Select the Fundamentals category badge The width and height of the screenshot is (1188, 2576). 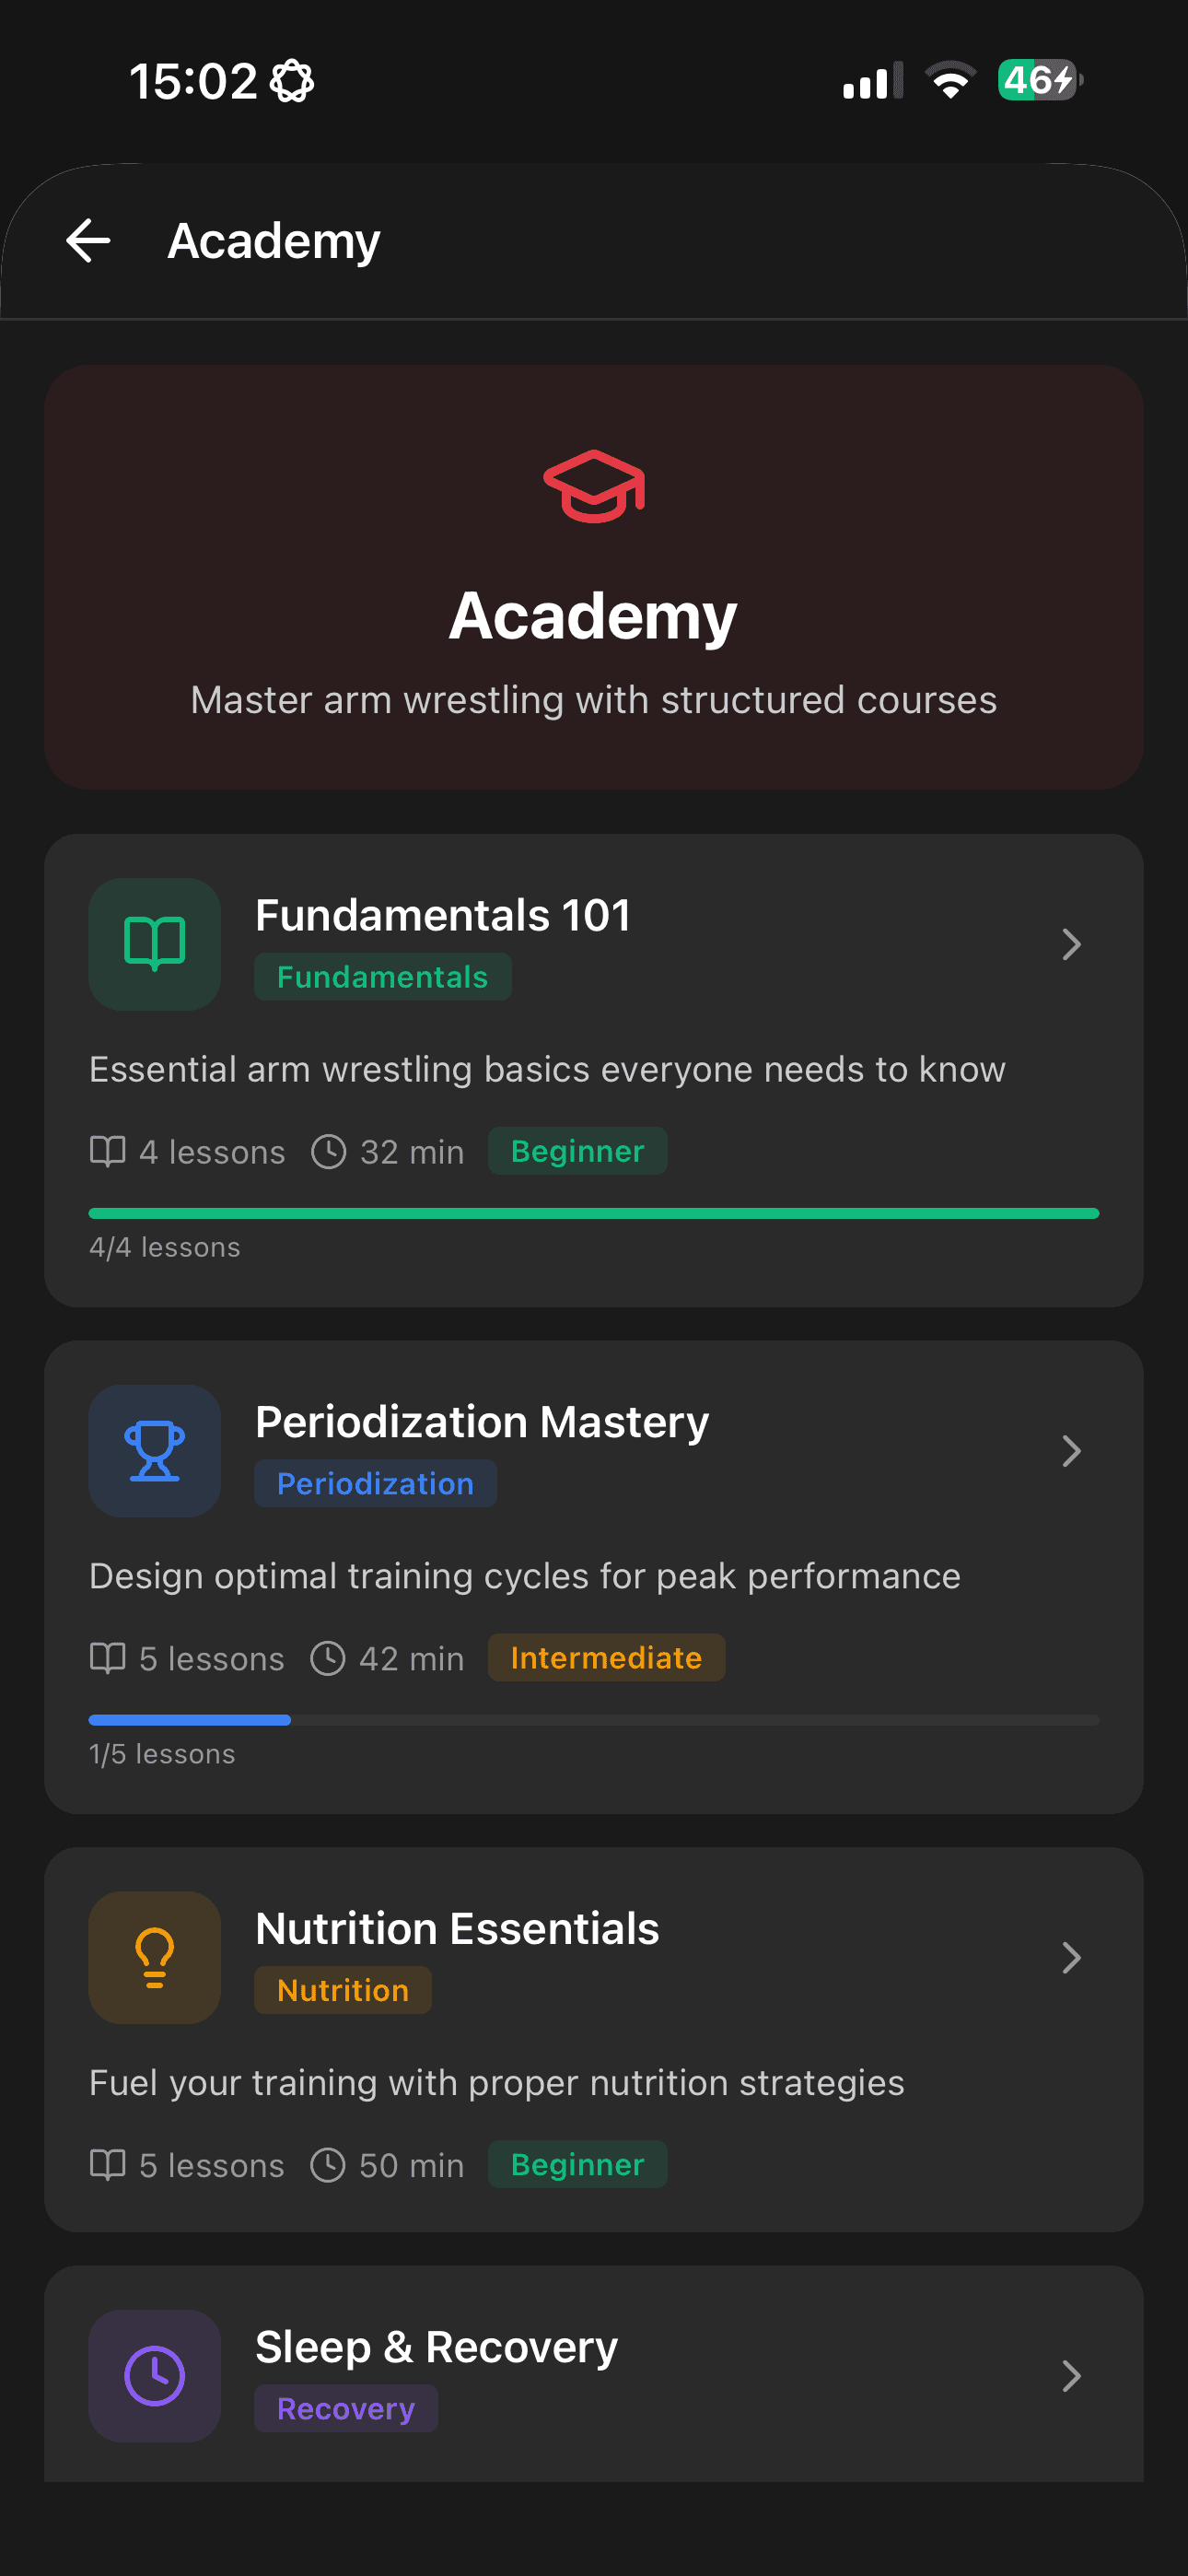click(x=382, y=977)
